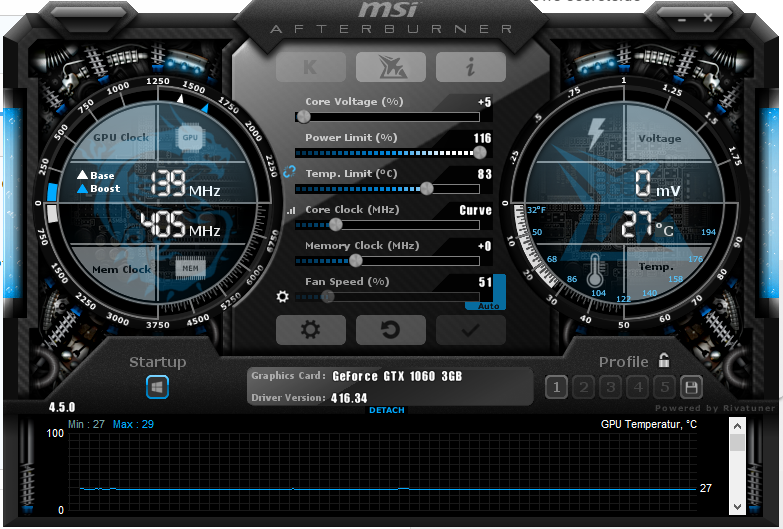The height and width of the screenshot is (529, 783).
Task: Select profile slot 5
Action: pos(665,387)
